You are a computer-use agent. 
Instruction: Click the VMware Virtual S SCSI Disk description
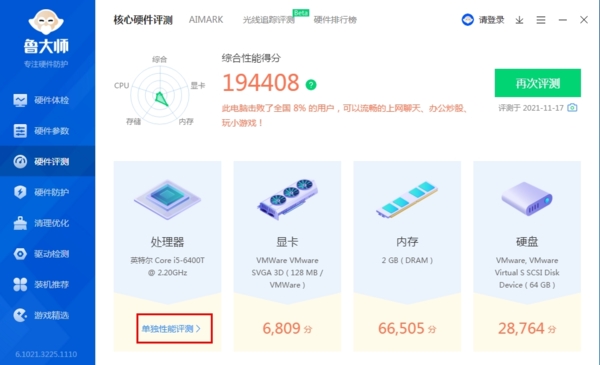(527, 272)
